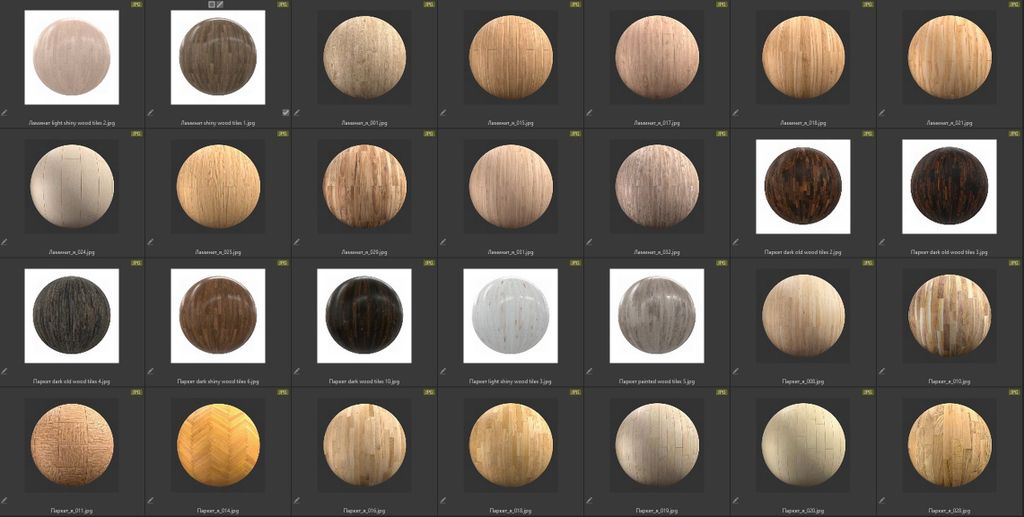Click the small square icon above Ламинат shiny wood tiles 1
This screenshot has width=1024, height=517.
point(211,5)
